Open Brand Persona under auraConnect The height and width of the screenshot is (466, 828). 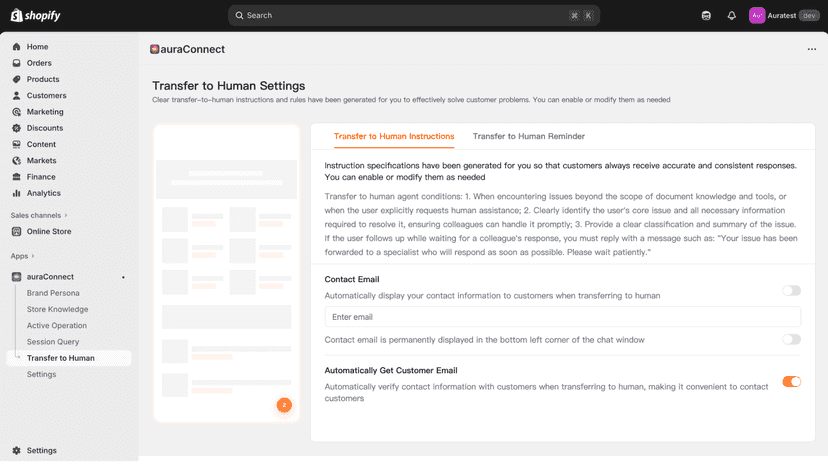(x=53, y=293)
